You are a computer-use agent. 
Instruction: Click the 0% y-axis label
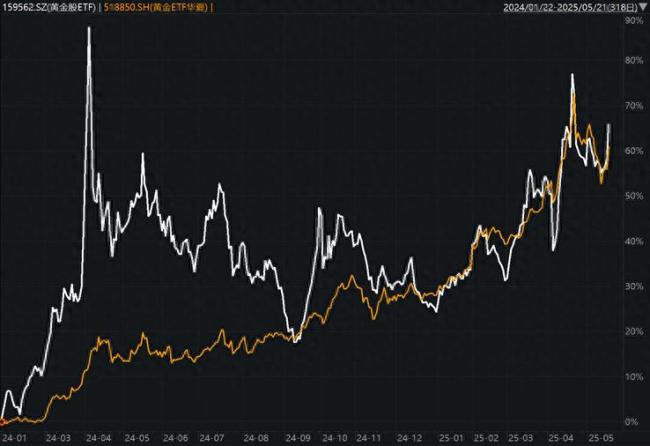click(631, 422)
